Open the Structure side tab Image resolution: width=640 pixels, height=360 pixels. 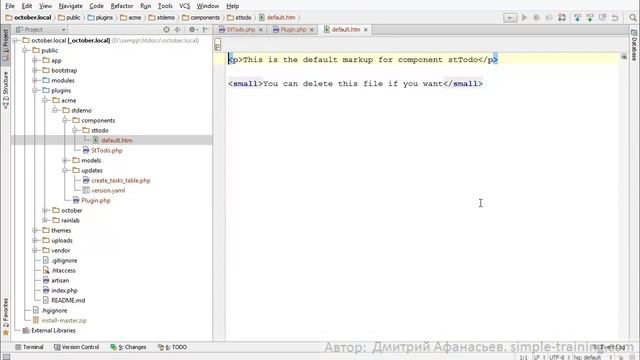pyautogui.click(x=6, y=90)
